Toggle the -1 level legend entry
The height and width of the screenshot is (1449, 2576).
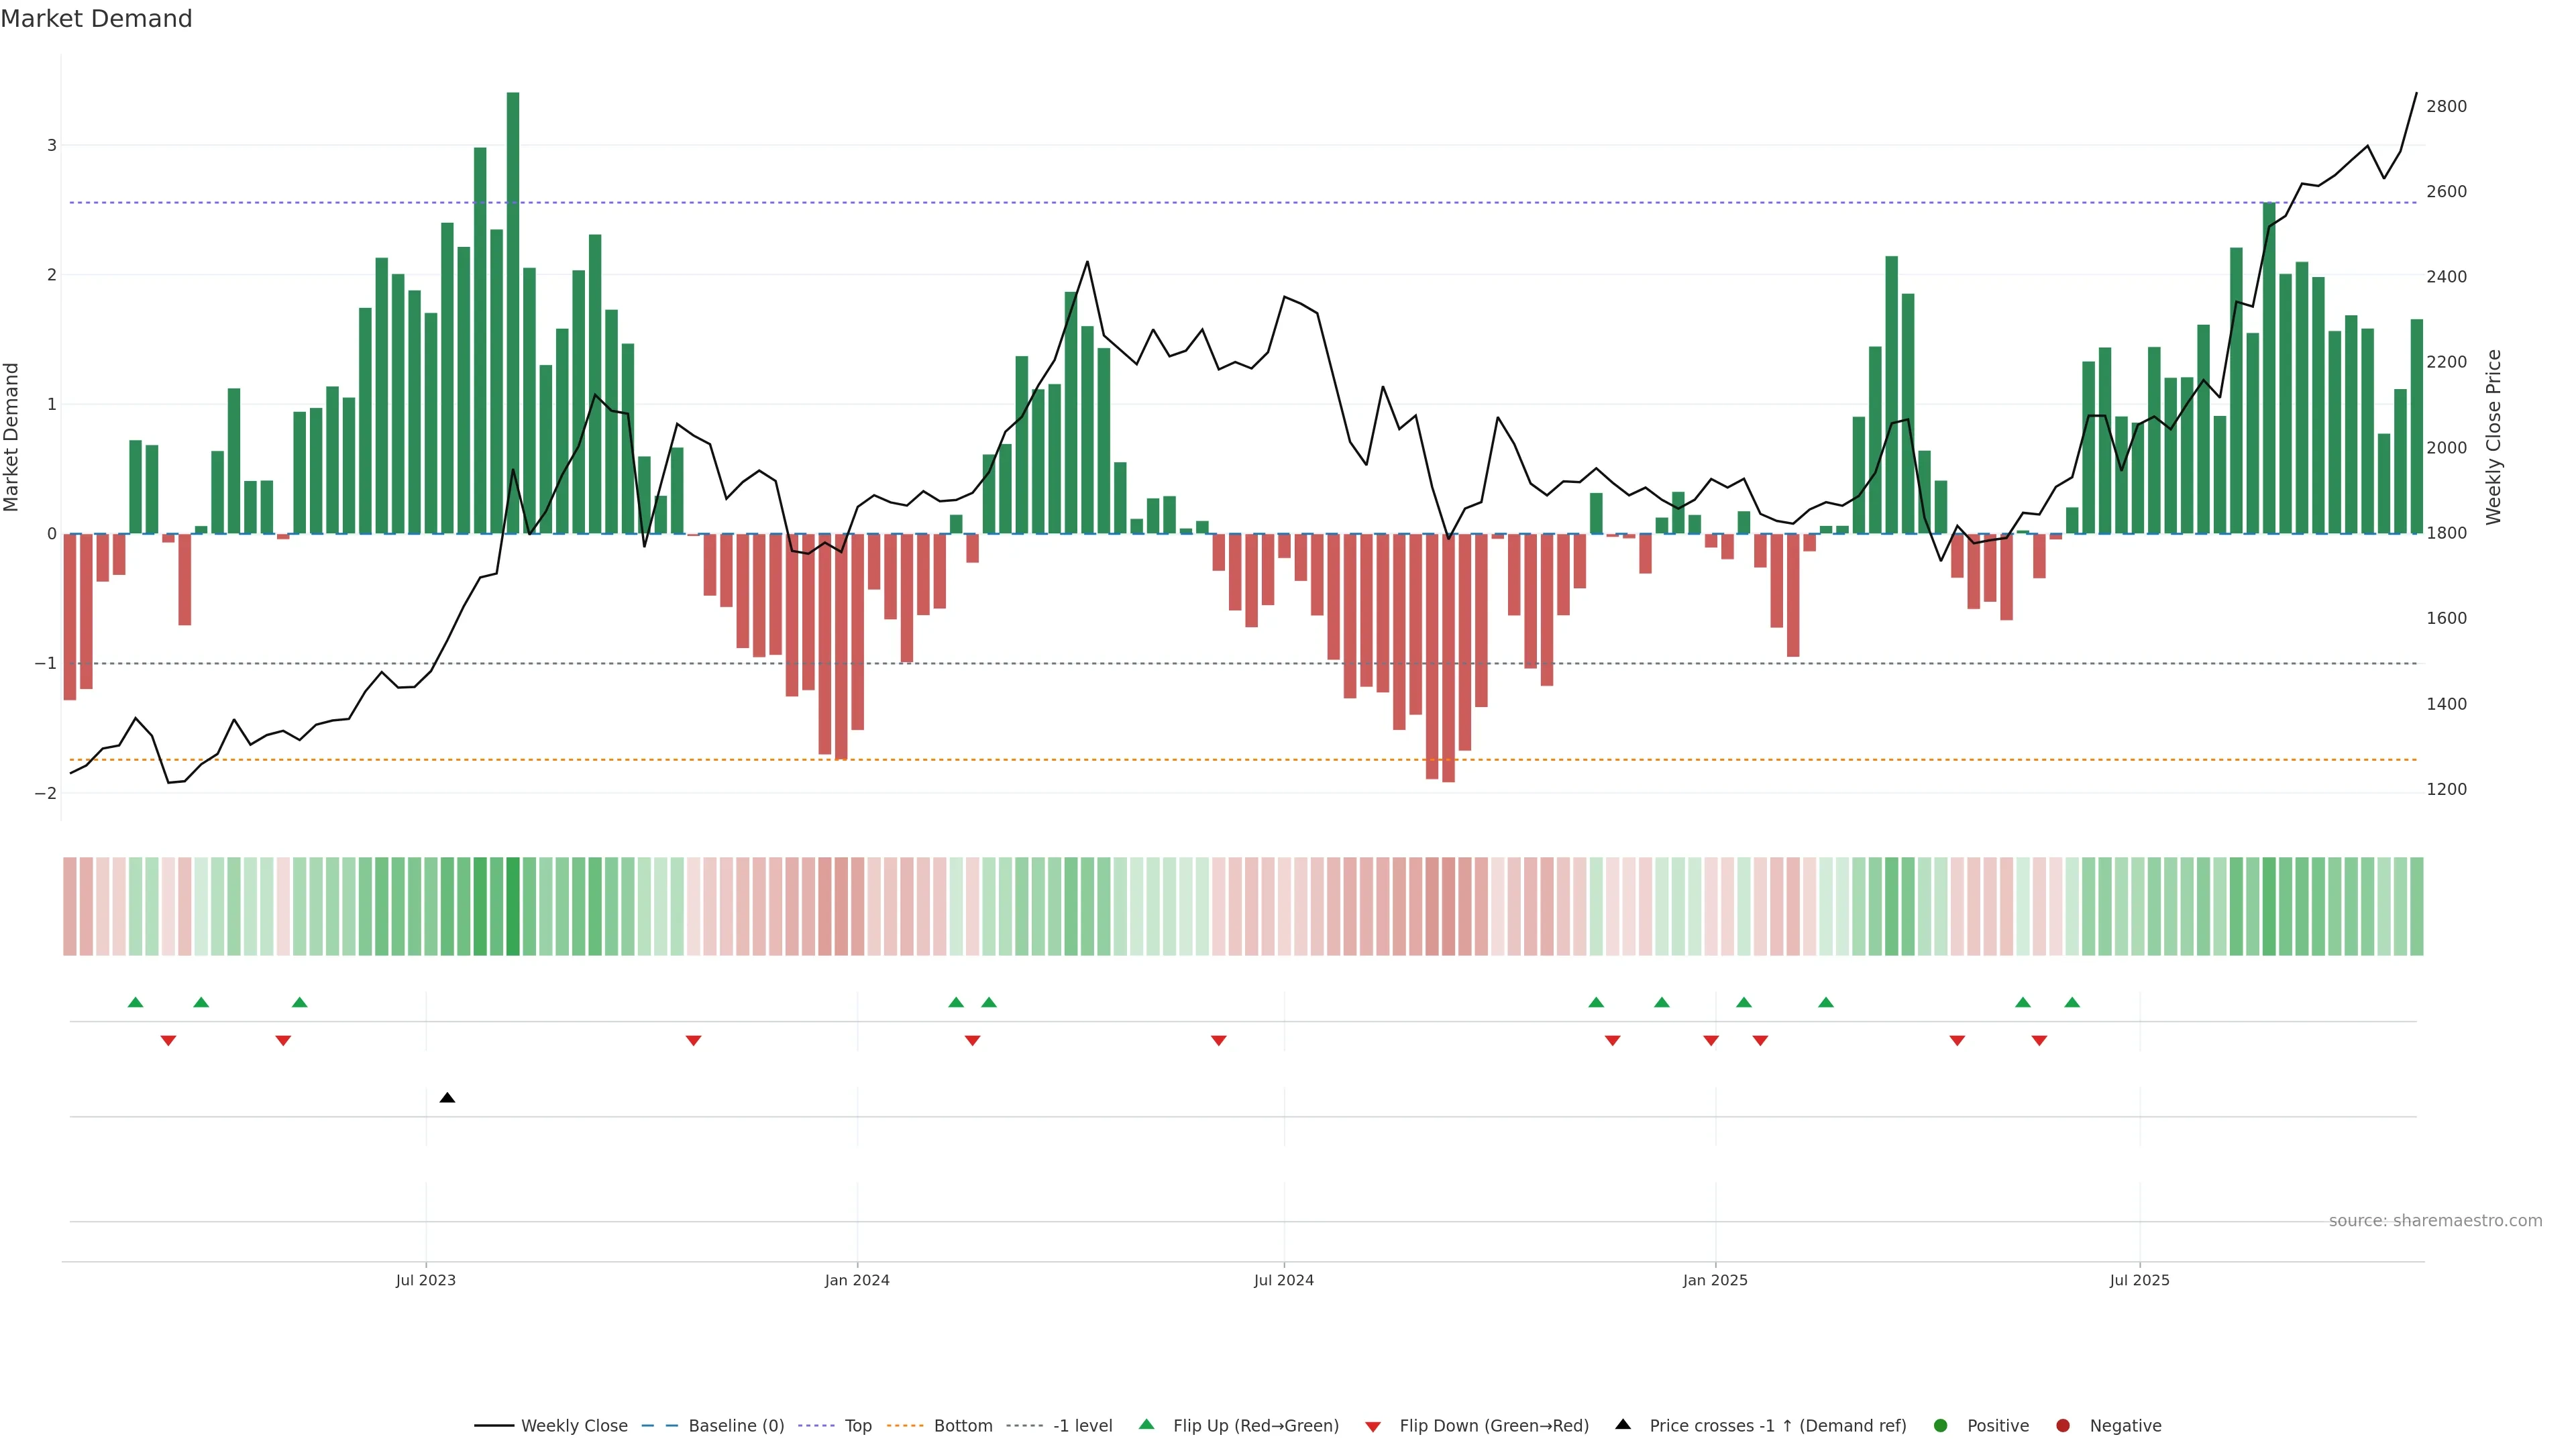coord(1082,1425)
